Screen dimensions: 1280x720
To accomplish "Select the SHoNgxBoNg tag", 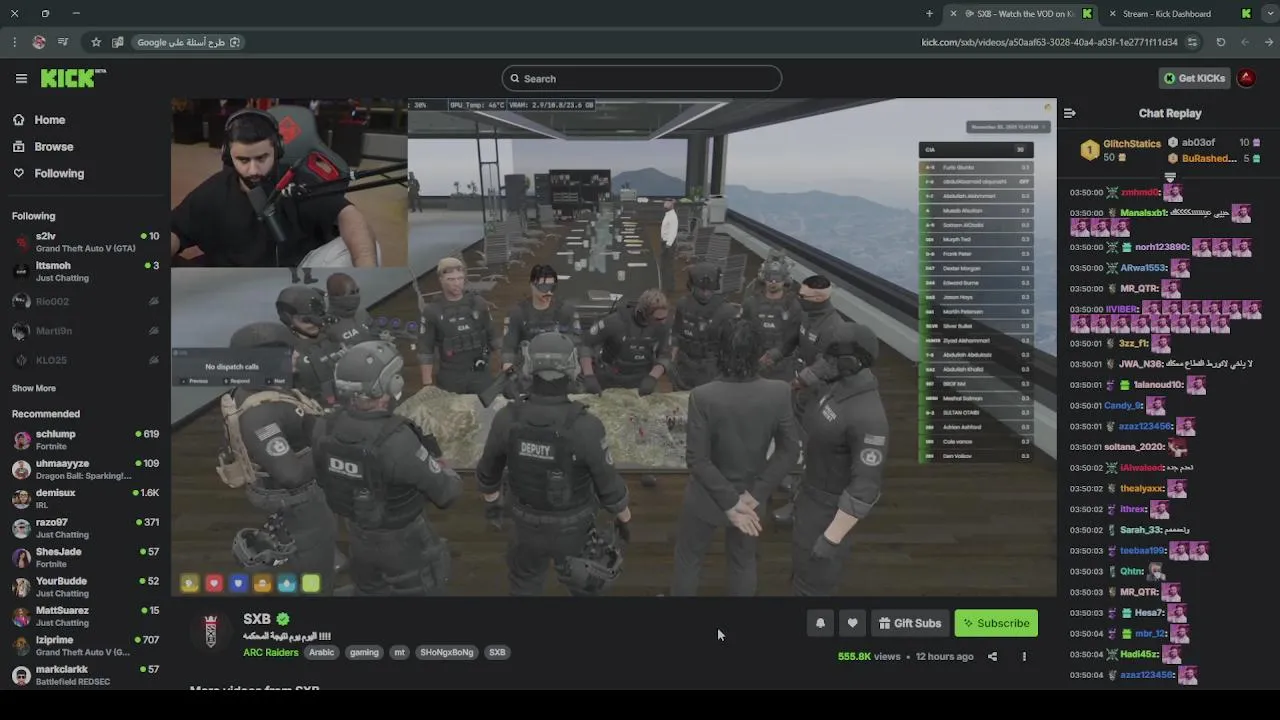I will (x=447, y=652).
